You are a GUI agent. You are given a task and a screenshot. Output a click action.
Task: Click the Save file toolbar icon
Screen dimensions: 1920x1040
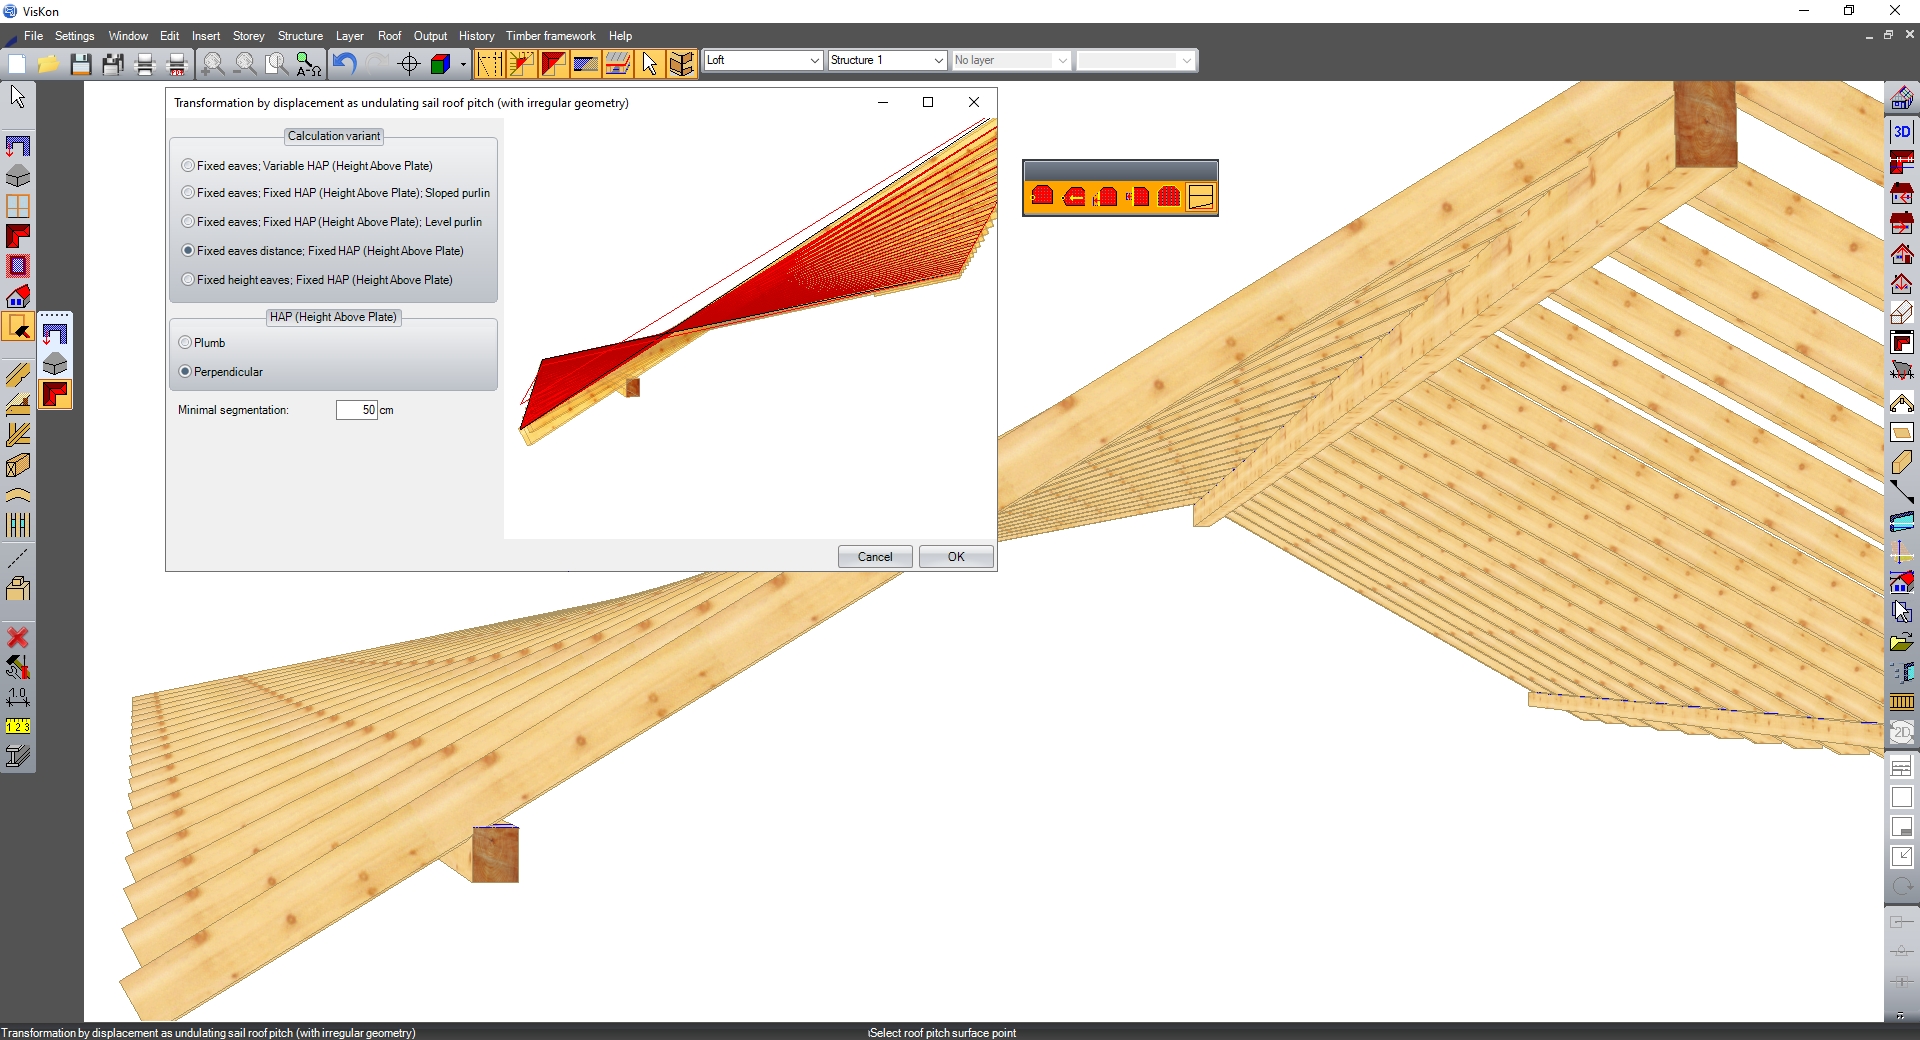[x=81, y=65]
